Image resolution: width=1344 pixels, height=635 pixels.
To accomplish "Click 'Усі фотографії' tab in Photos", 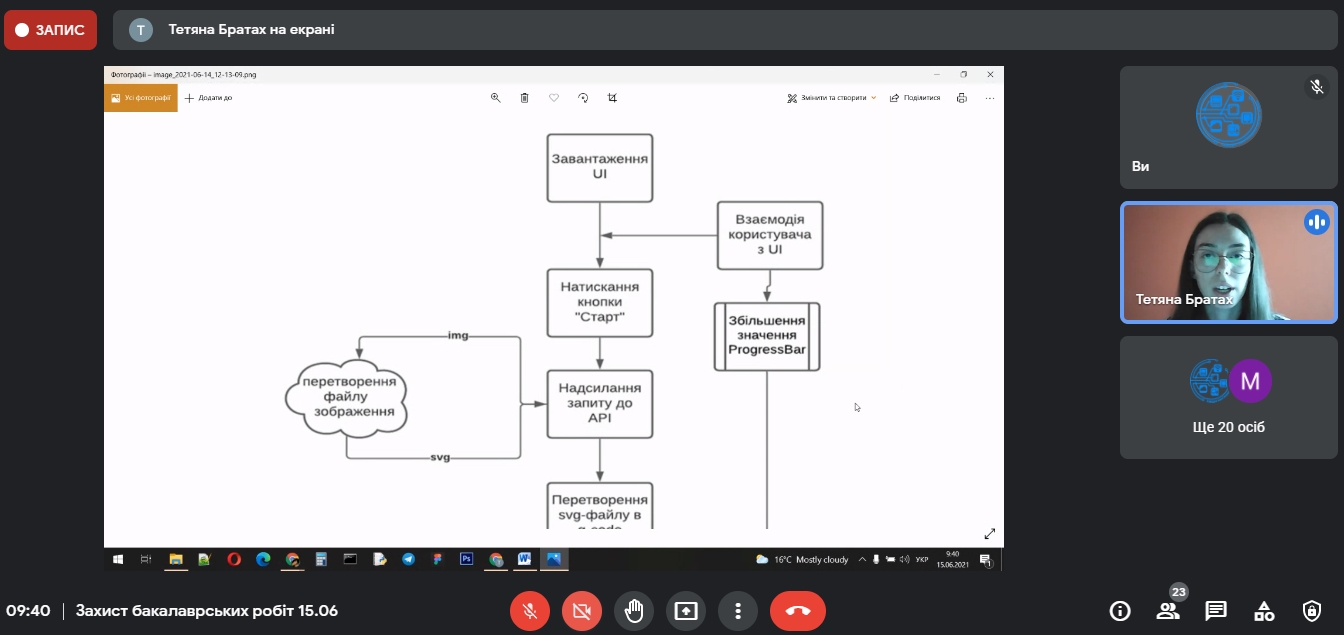I will point(141,98).
